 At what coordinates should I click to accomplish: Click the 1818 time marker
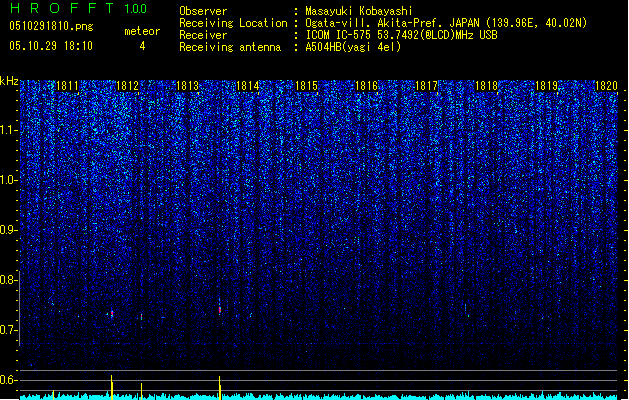[x=486, y=86]
